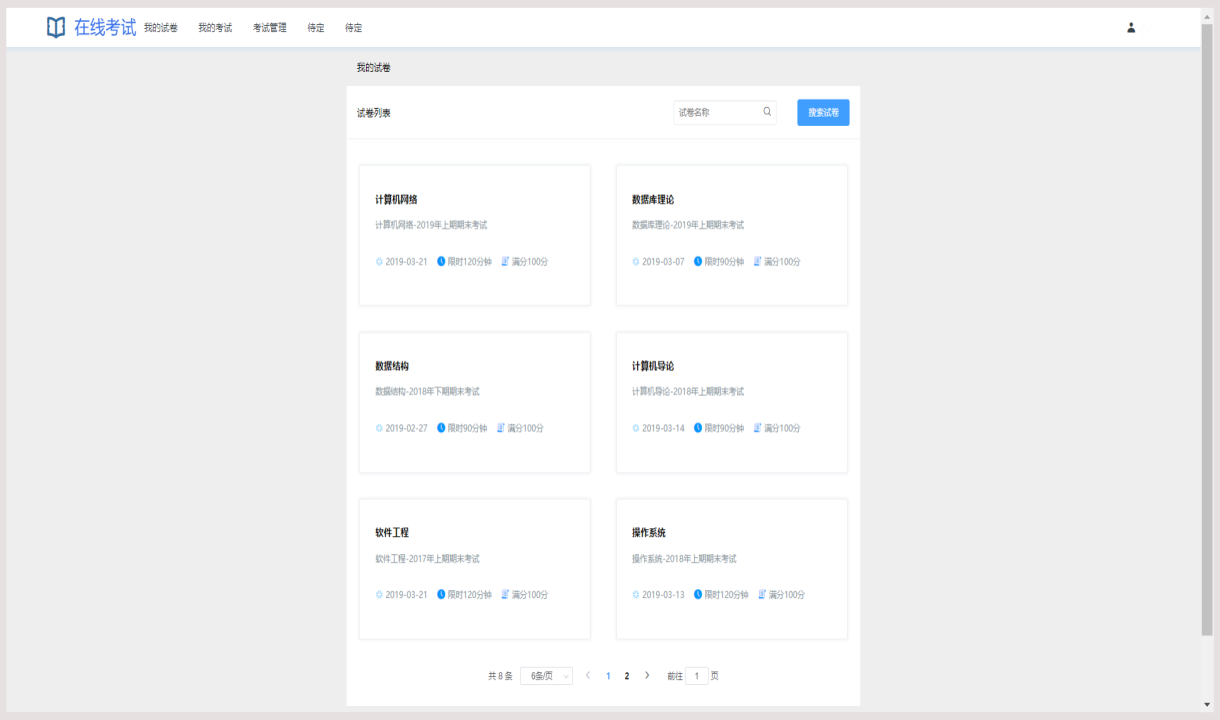Image resolution: width=1220 pixels, height=720 pixels.
Task: Open the 计算机导论 paper title
Action: click(x=653, y=366)
